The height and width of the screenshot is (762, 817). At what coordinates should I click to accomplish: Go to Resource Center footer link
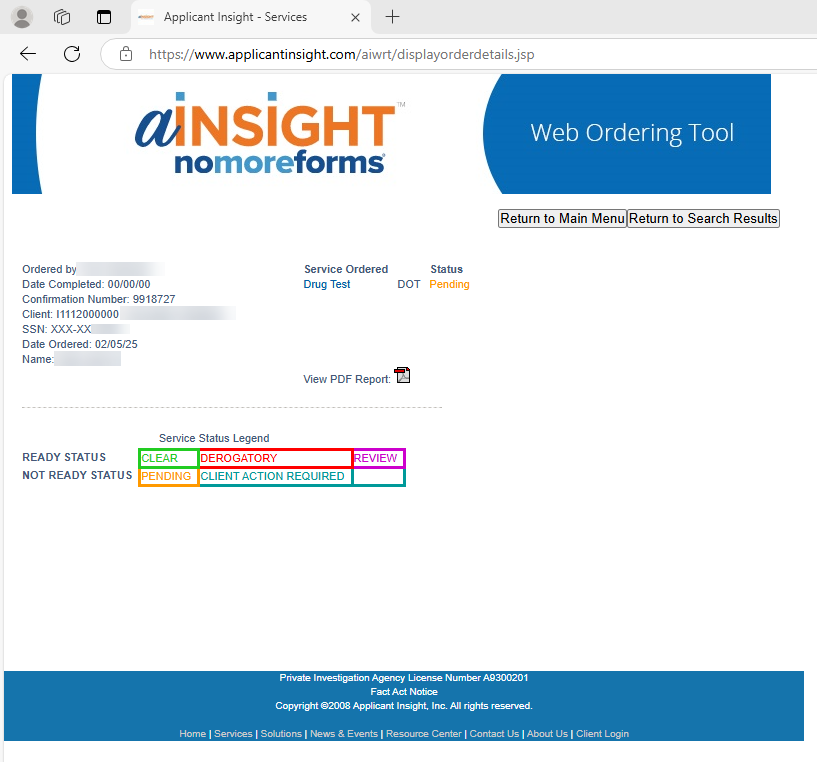pos(424,734)
